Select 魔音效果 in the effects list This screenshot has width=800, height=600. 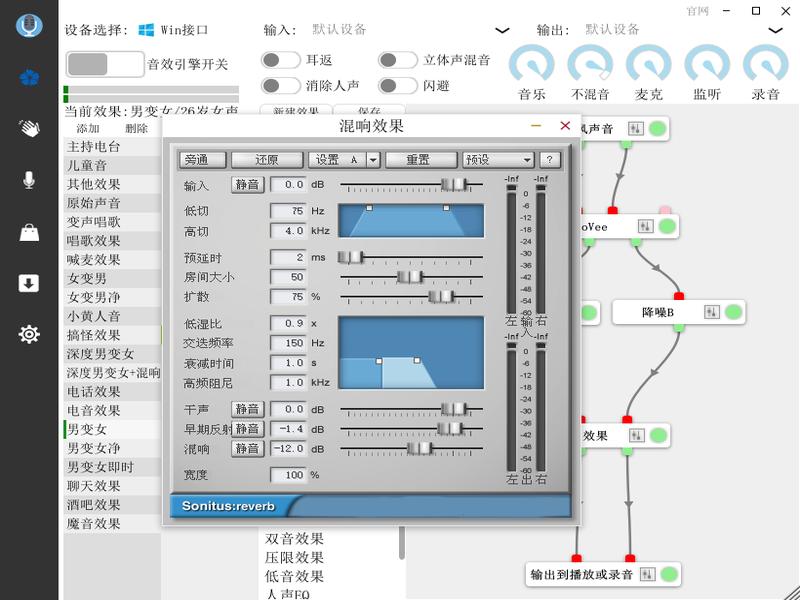click(94, 524)
